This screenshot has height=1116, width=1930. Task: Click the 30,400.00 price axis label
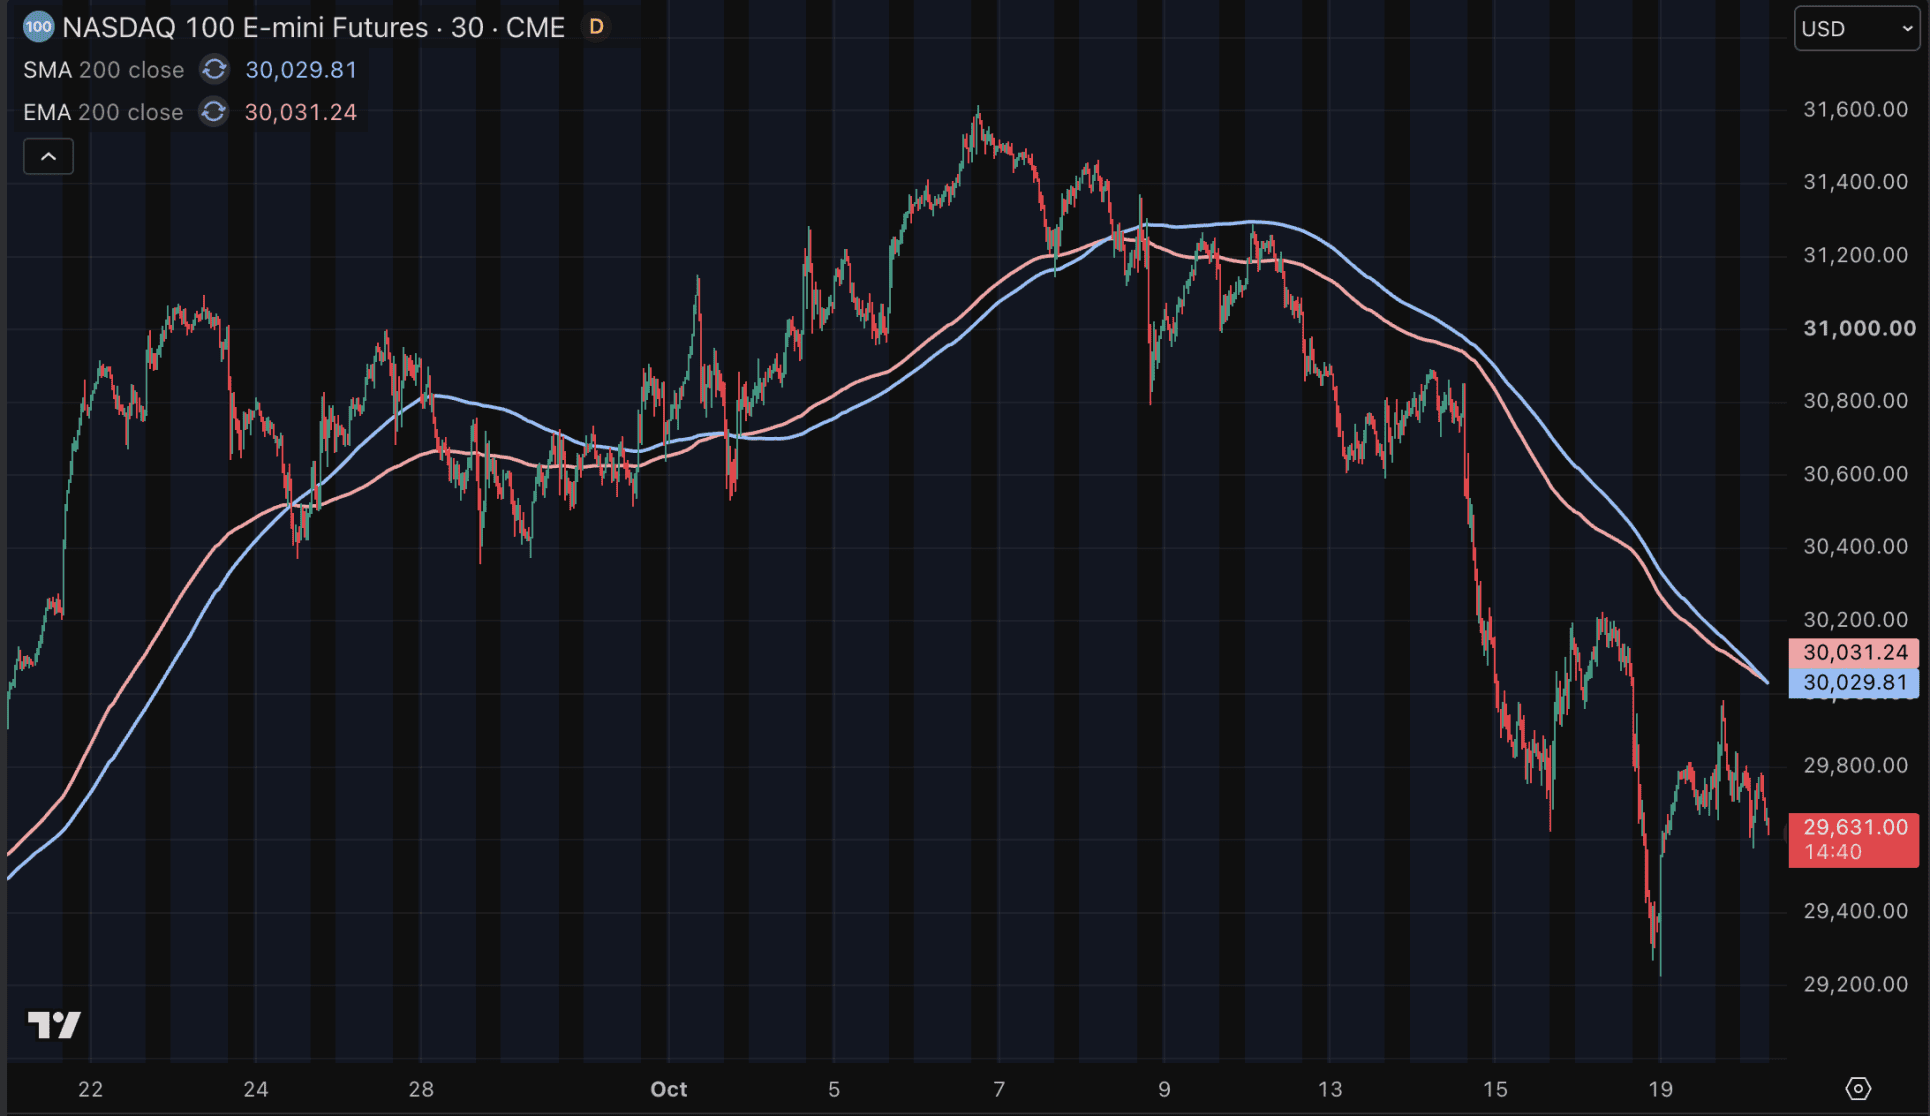(x=1856, y=546)
